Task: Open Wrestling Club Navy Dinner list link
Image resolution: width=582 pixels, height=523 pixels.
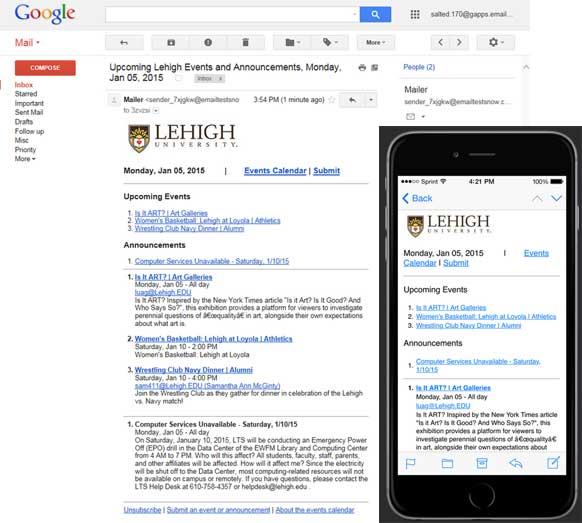Action: click(x=189, y=229)
